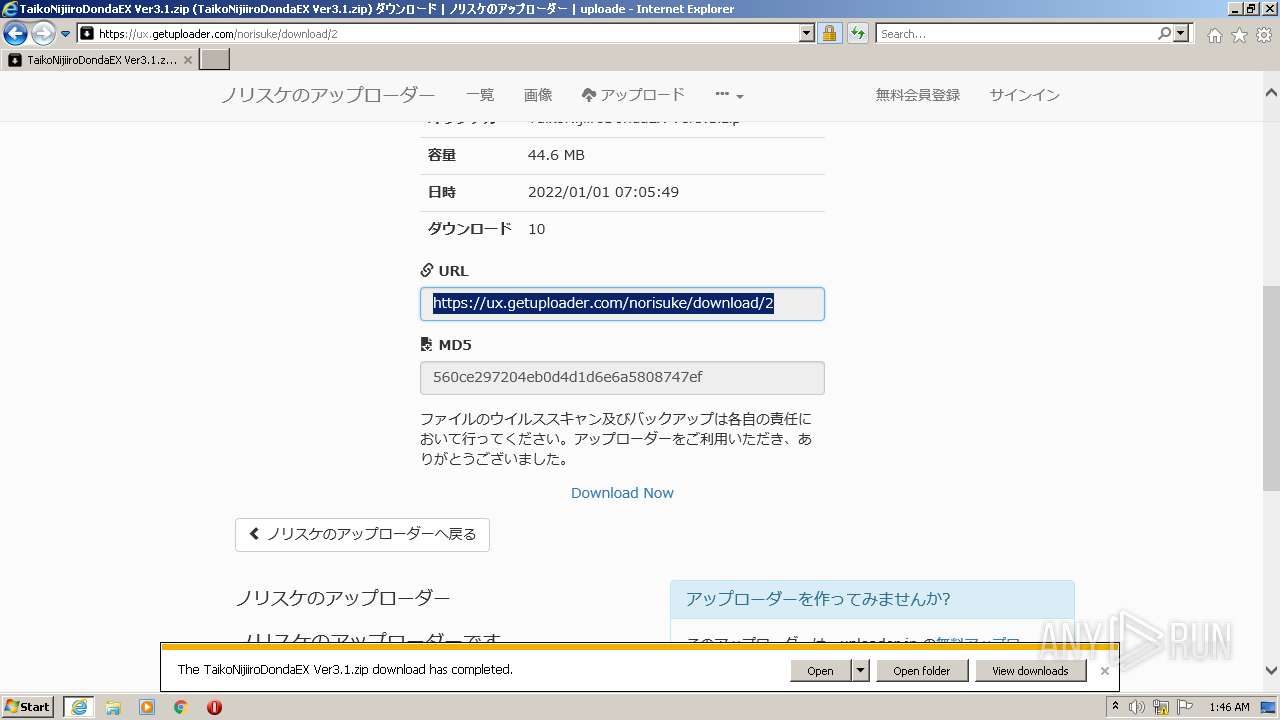Click the address bar URL field
1280x720 pixels.
pyautogui.click(x=438, y=34)
